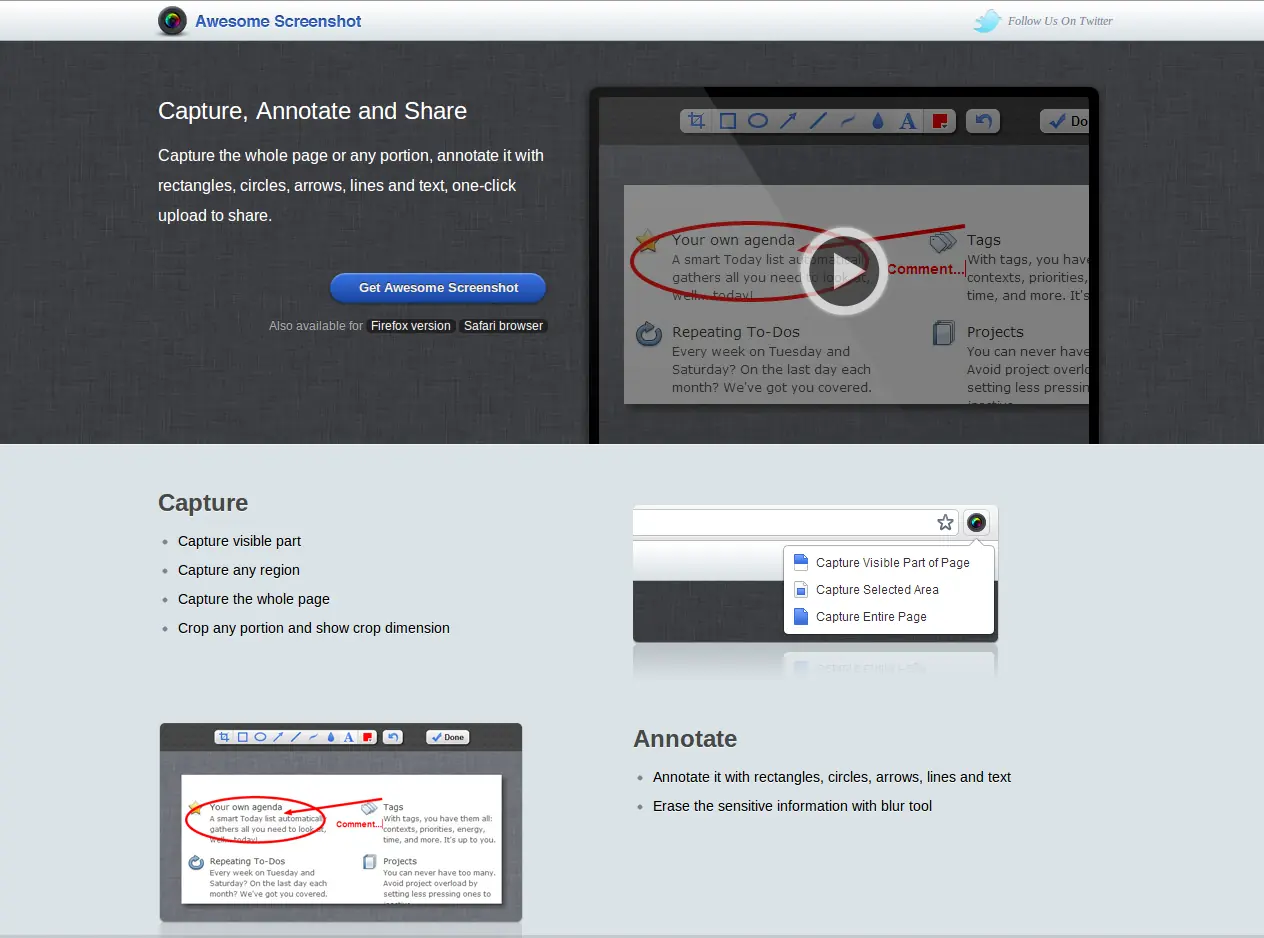Click the address bar field in Capture image
Screen dimensions: 1264x938
click(x=796, y=522)
